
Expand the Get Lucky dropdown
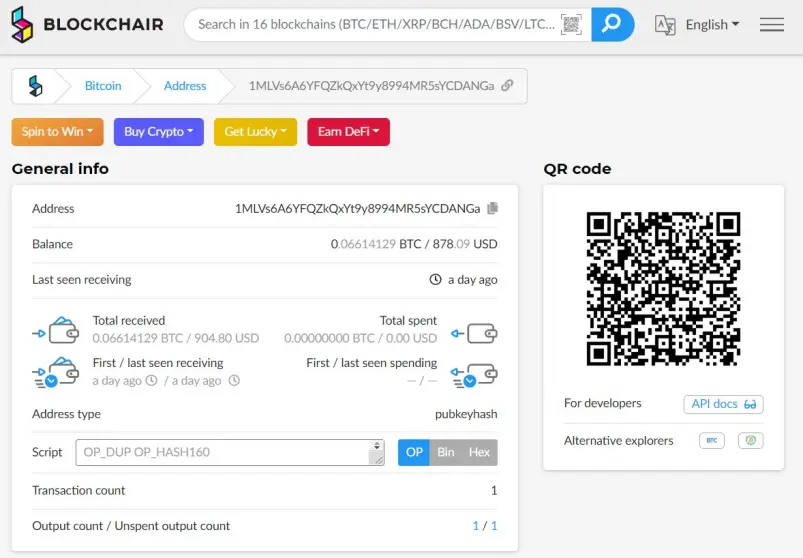pyautogui.click(x=256, y=132)
